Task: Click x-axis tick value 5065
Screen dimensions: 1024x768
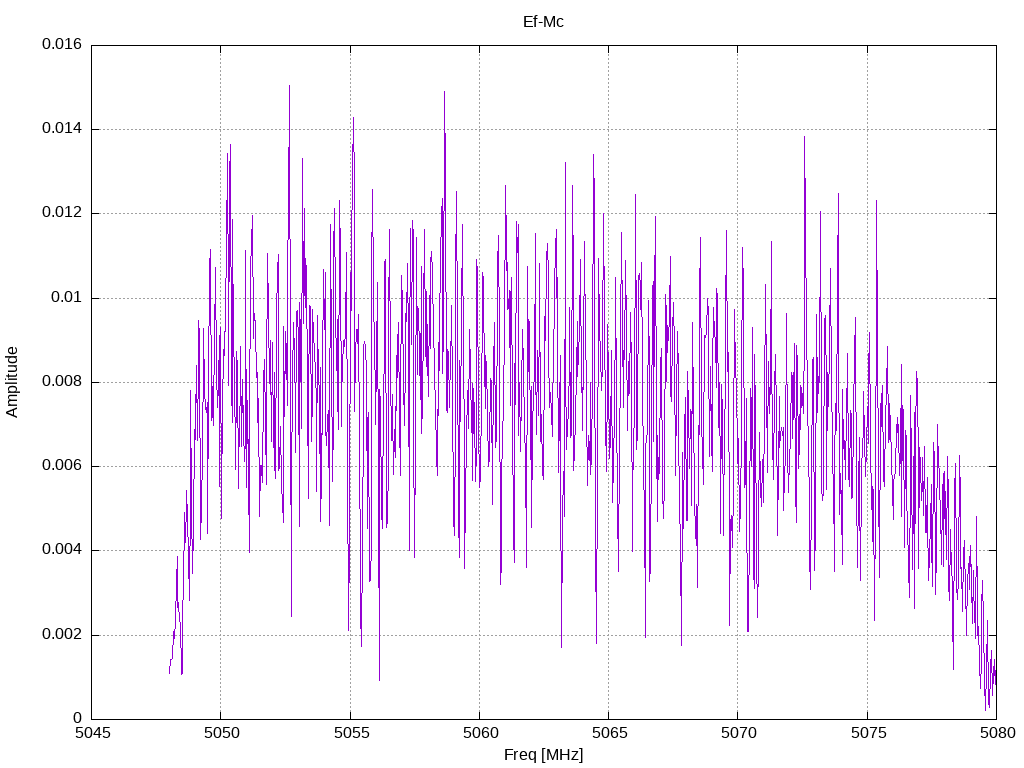Action: (610, 733)
